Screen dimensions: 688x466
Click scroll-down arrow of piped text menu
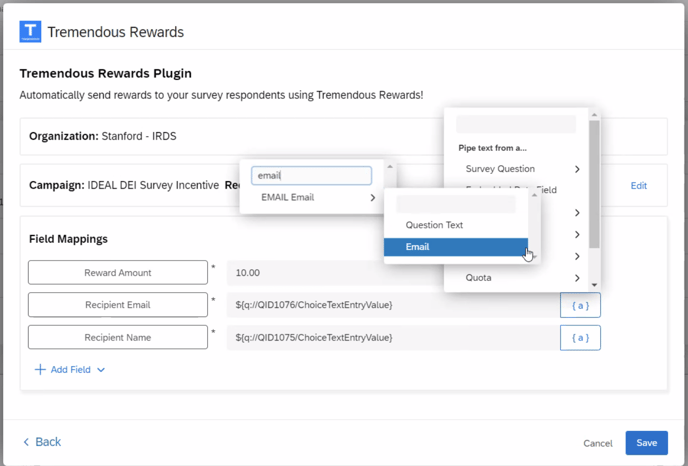pos(595,285)
